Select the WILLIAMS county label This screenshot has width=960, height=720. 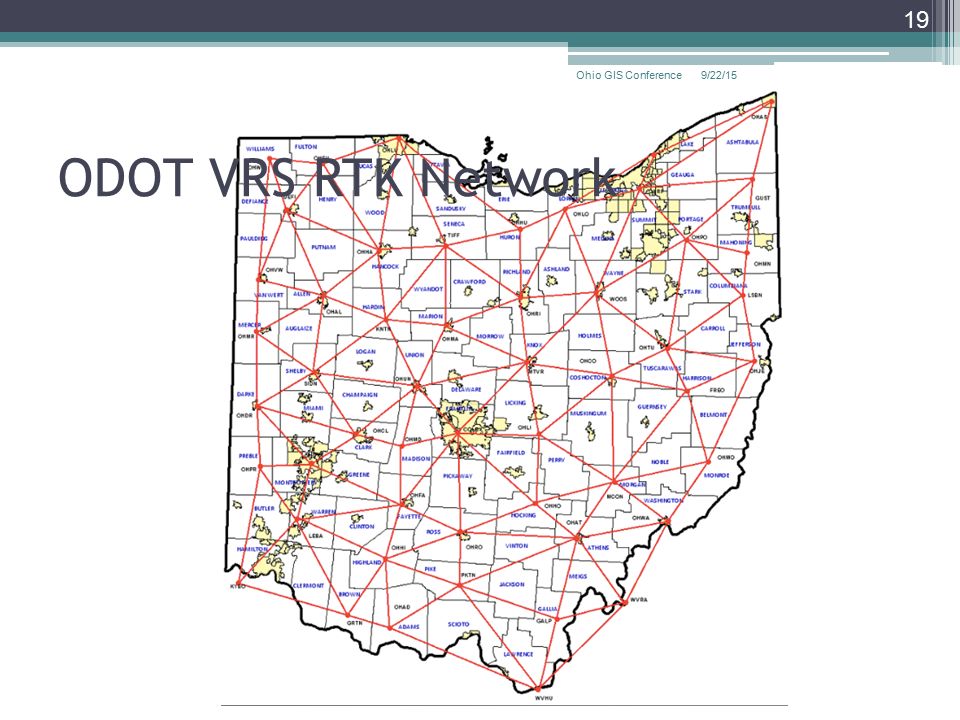260,149
